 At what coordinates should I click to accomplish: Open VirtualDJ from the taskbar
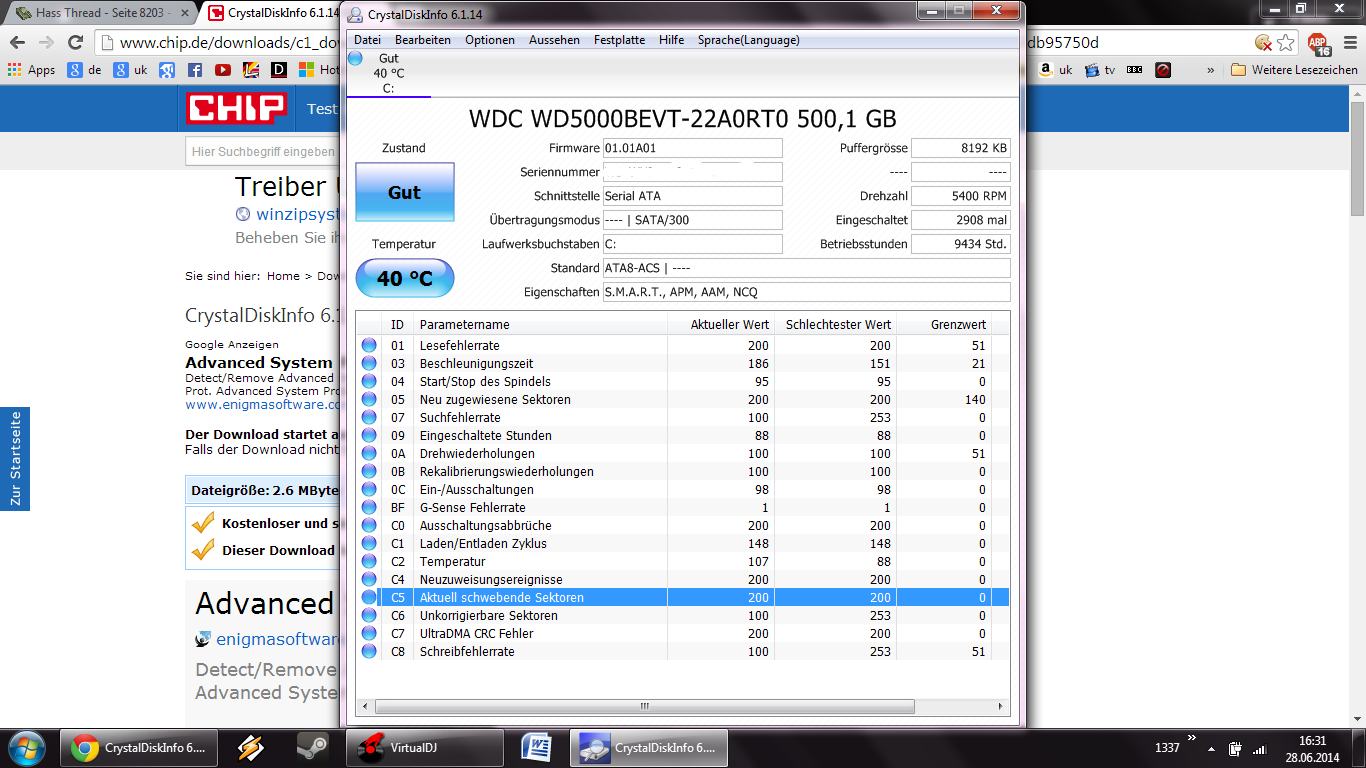point(425,747)
